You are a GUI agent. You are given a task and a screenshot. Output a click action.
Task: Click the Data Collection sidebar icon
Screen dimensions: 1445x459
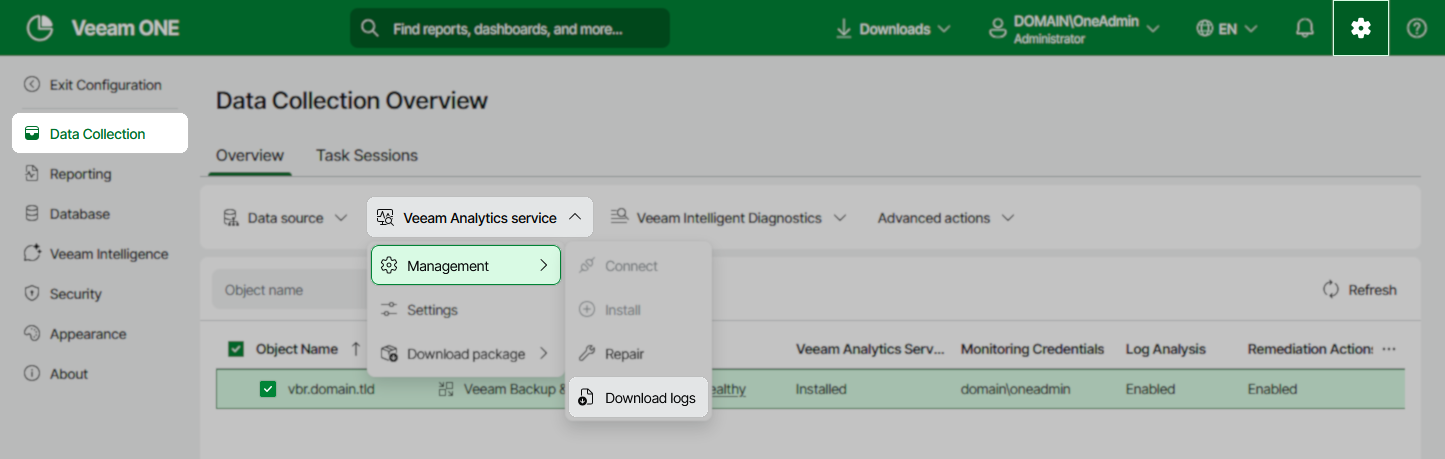point(32,133)
